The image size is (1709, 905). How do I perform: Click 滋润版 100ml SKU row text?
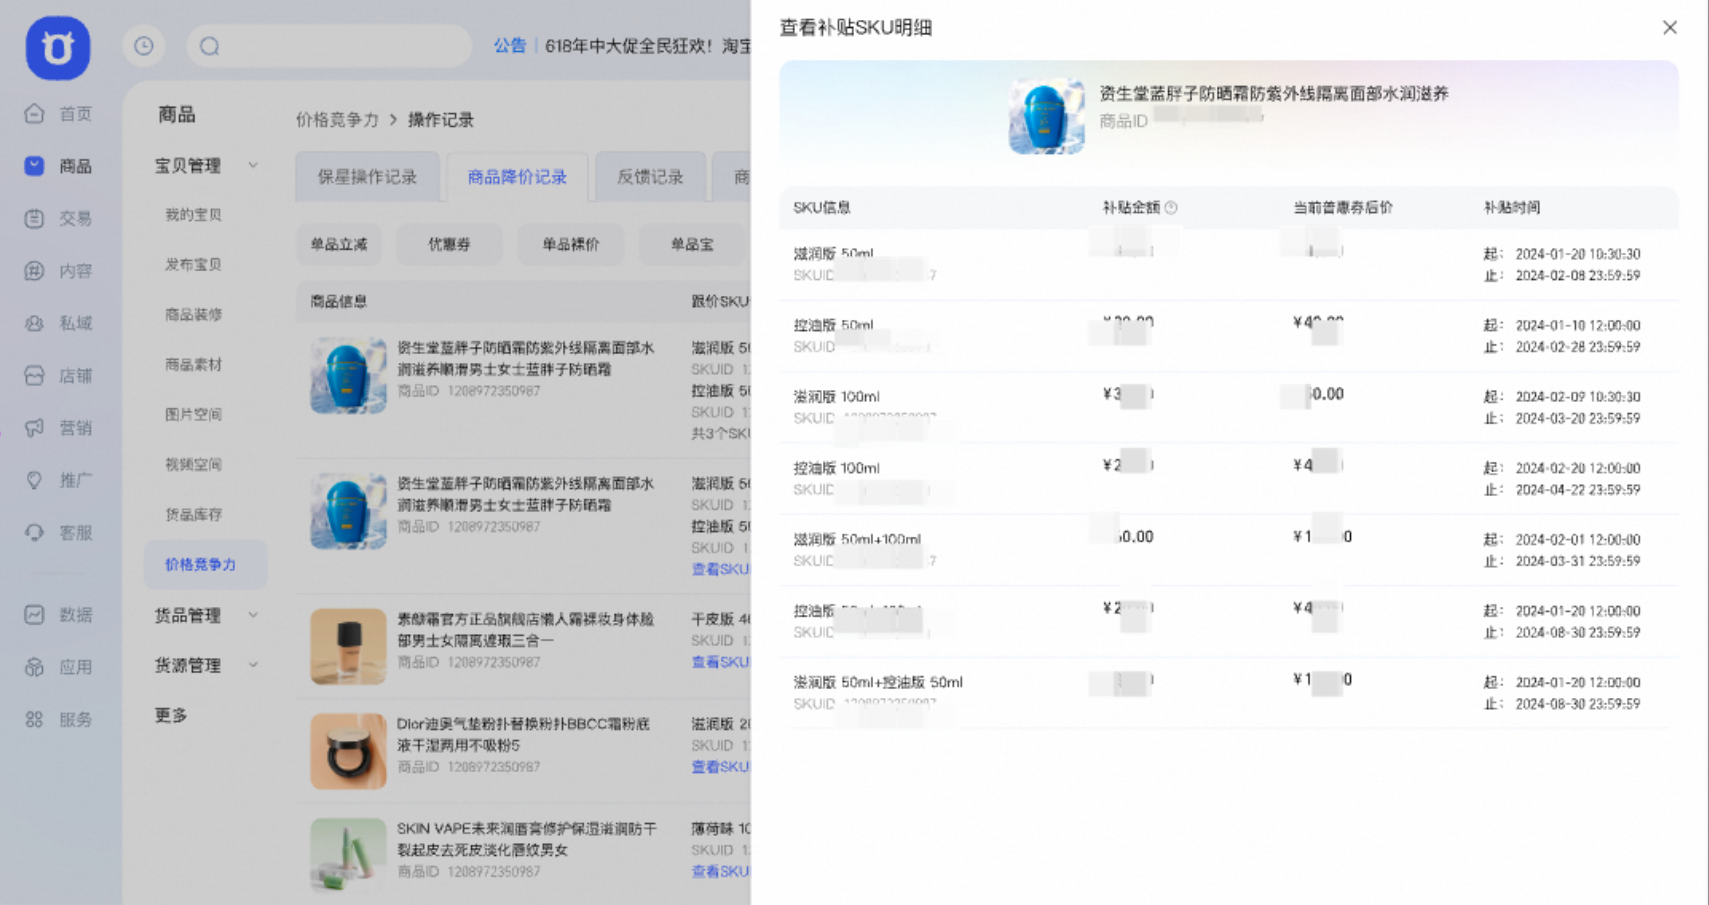(x=837, y=396)
